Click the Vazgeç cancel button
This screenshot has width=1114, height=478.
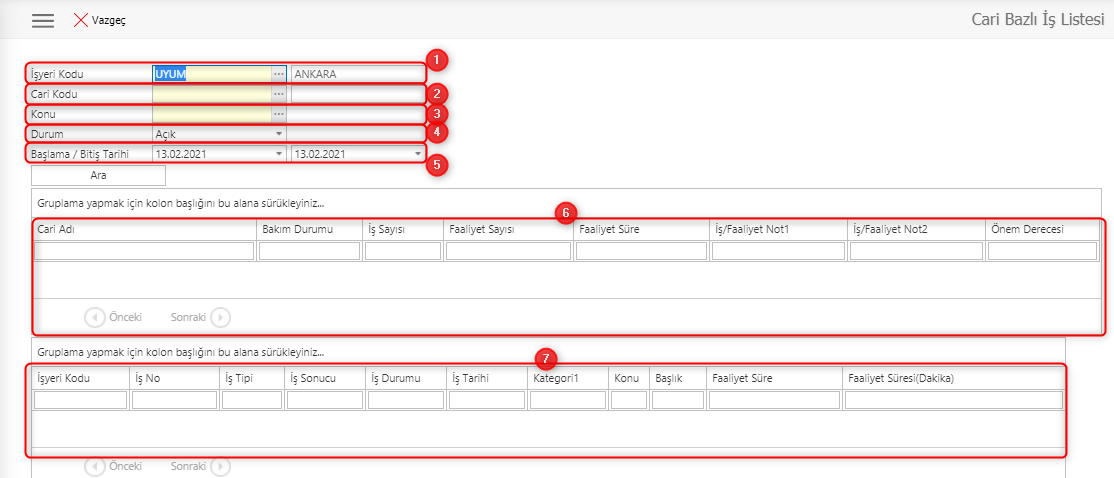(x=99, y=20)
